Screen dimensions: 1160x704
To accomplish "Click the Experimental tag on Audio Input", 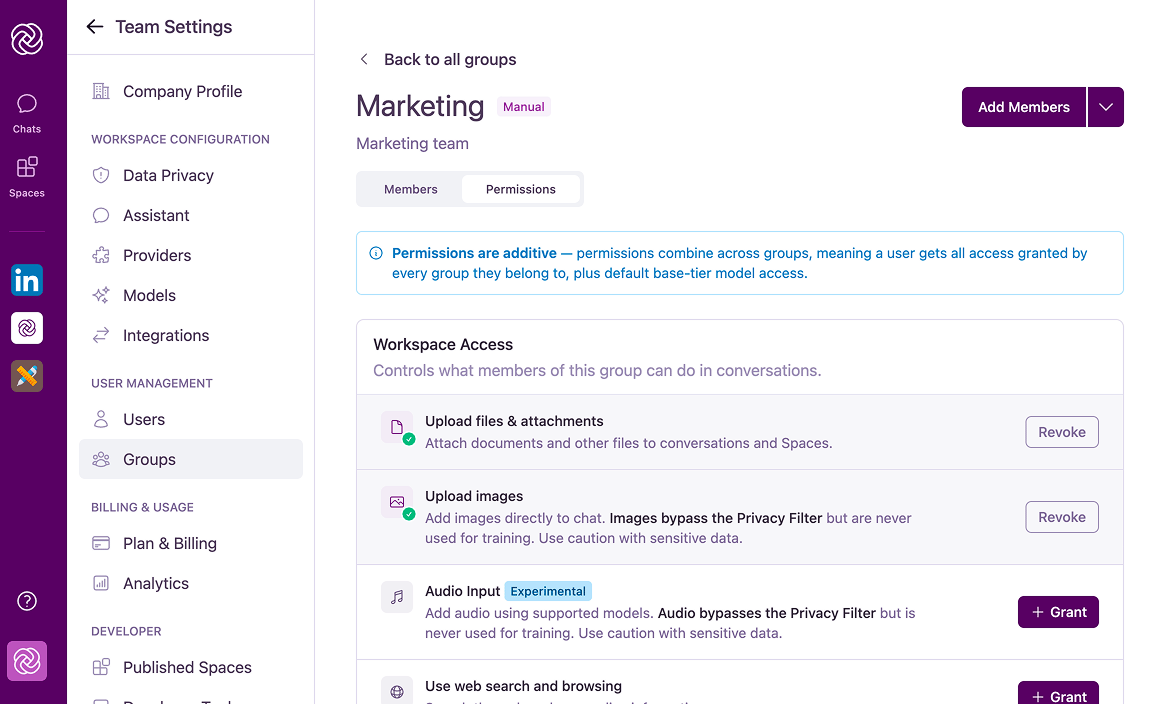I will pyautogui.click(x=548, y=592).
